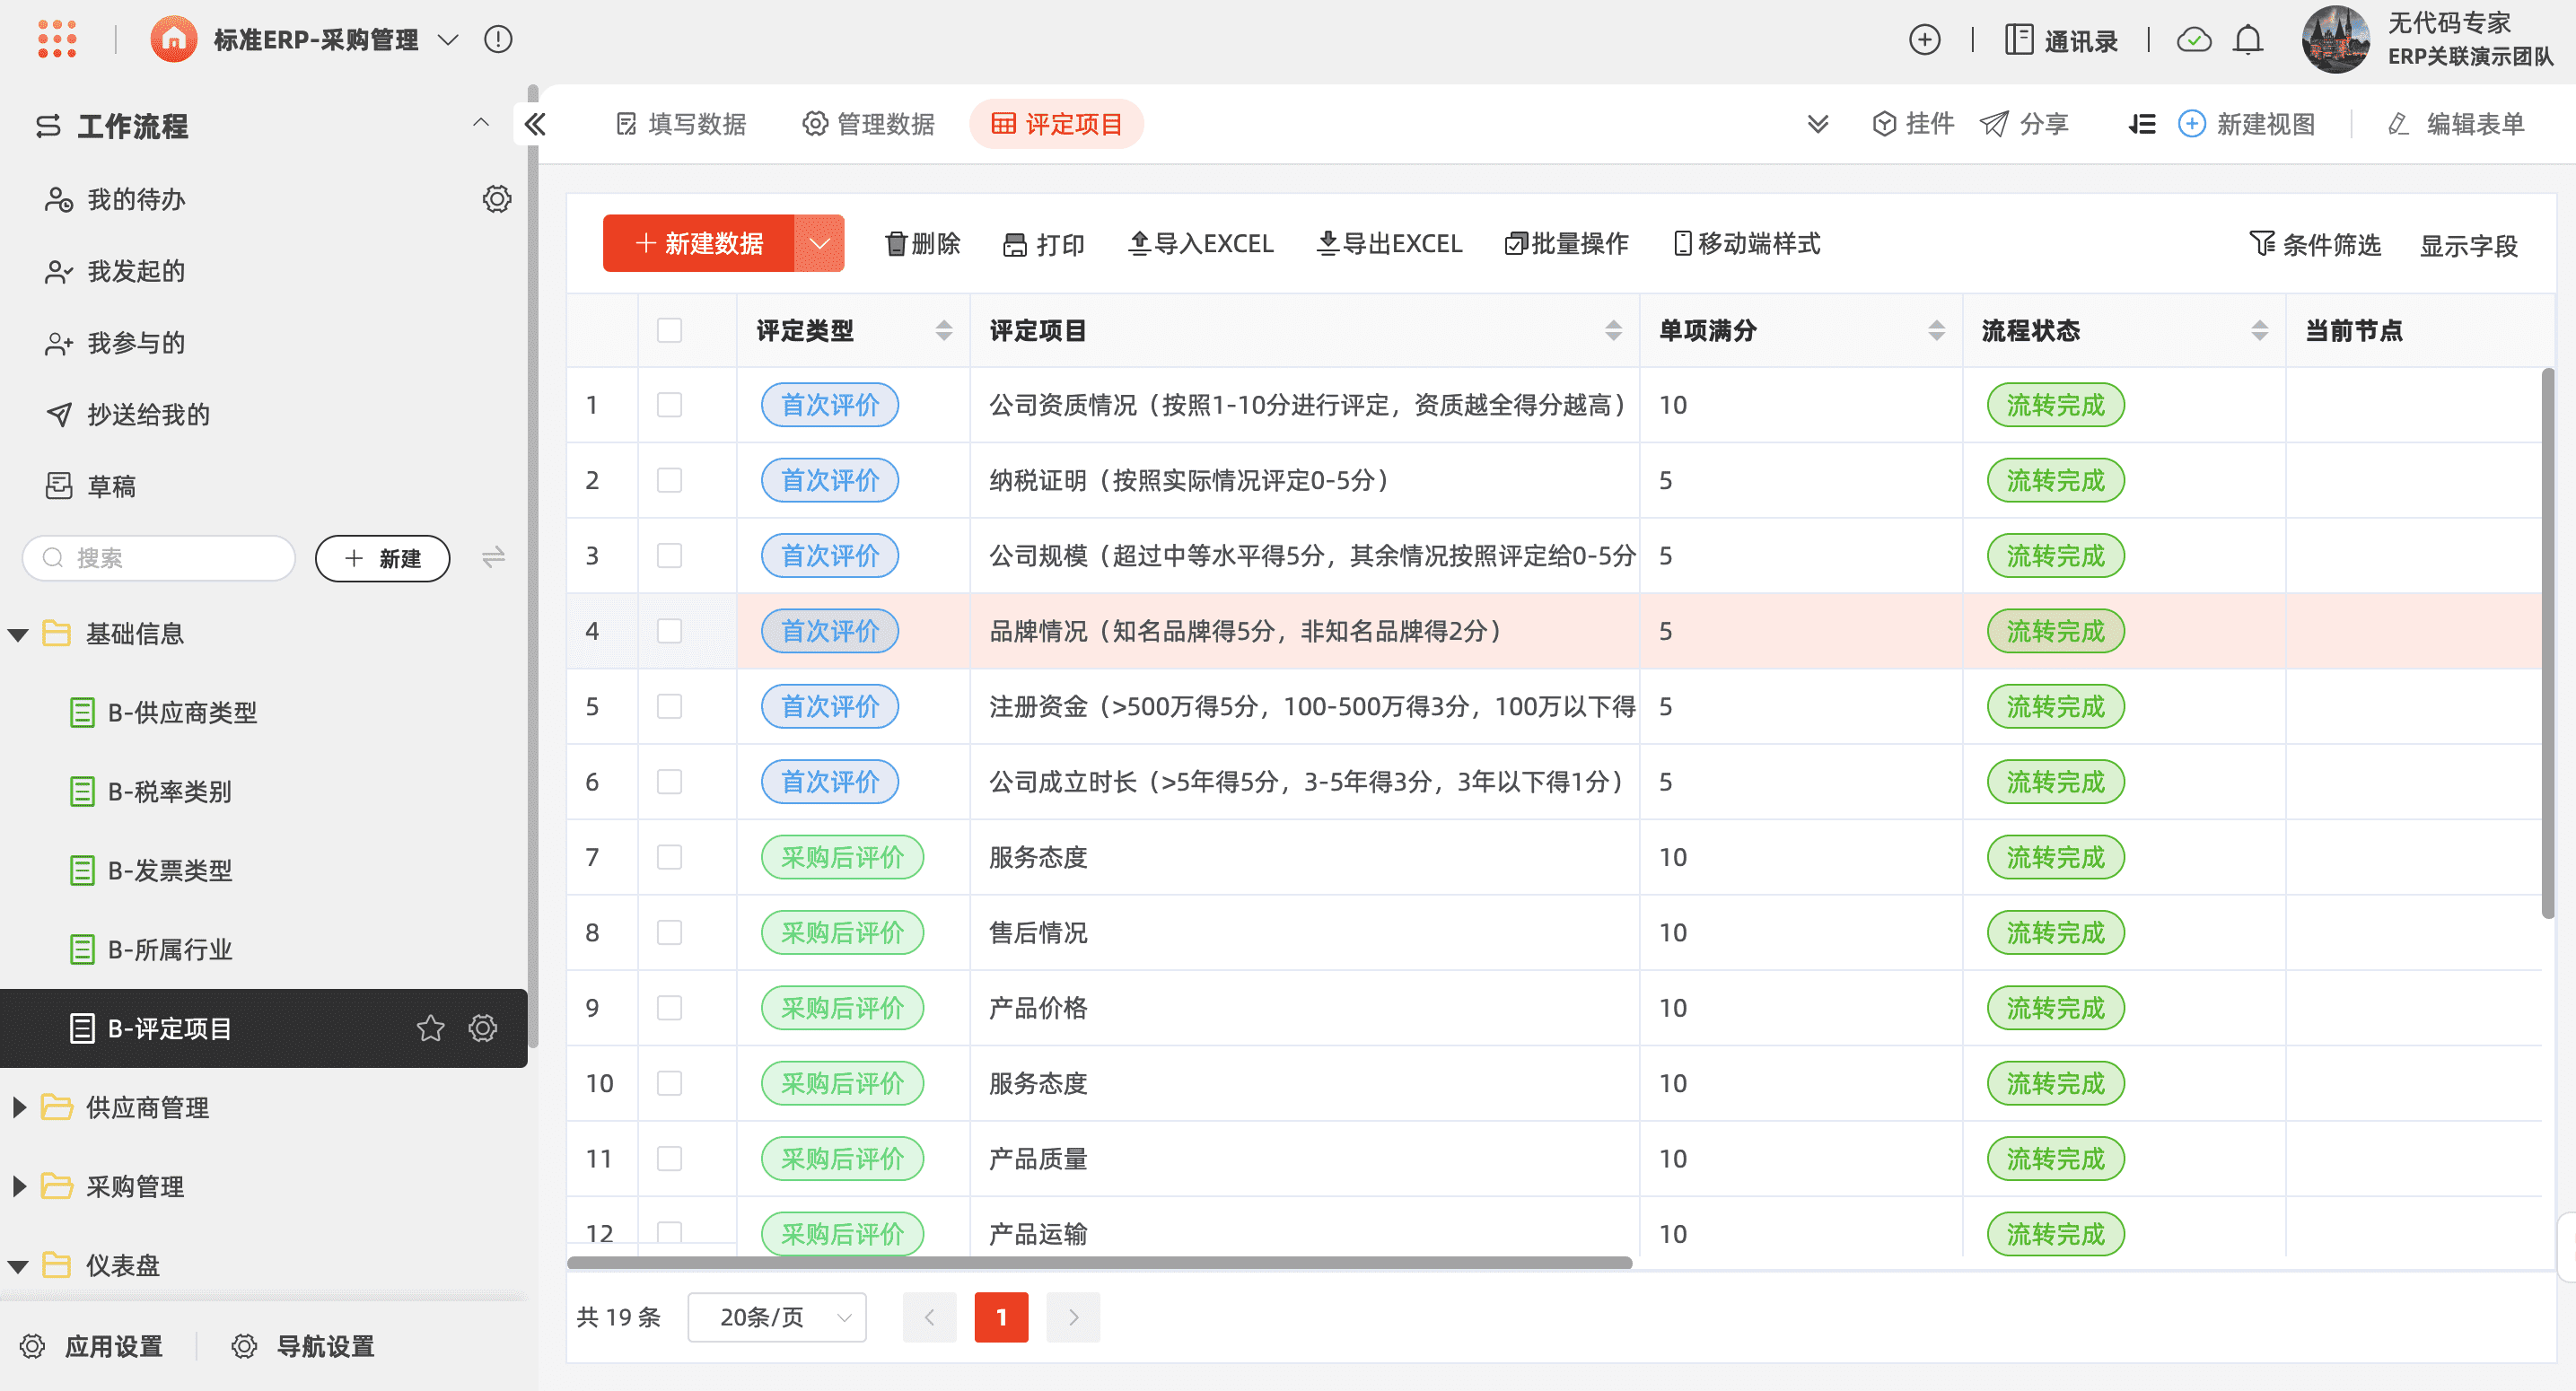This screenshot has width=2576, height=1391.
Task: Open the app grid launcher icon
Action: click(x=57, y=40)
